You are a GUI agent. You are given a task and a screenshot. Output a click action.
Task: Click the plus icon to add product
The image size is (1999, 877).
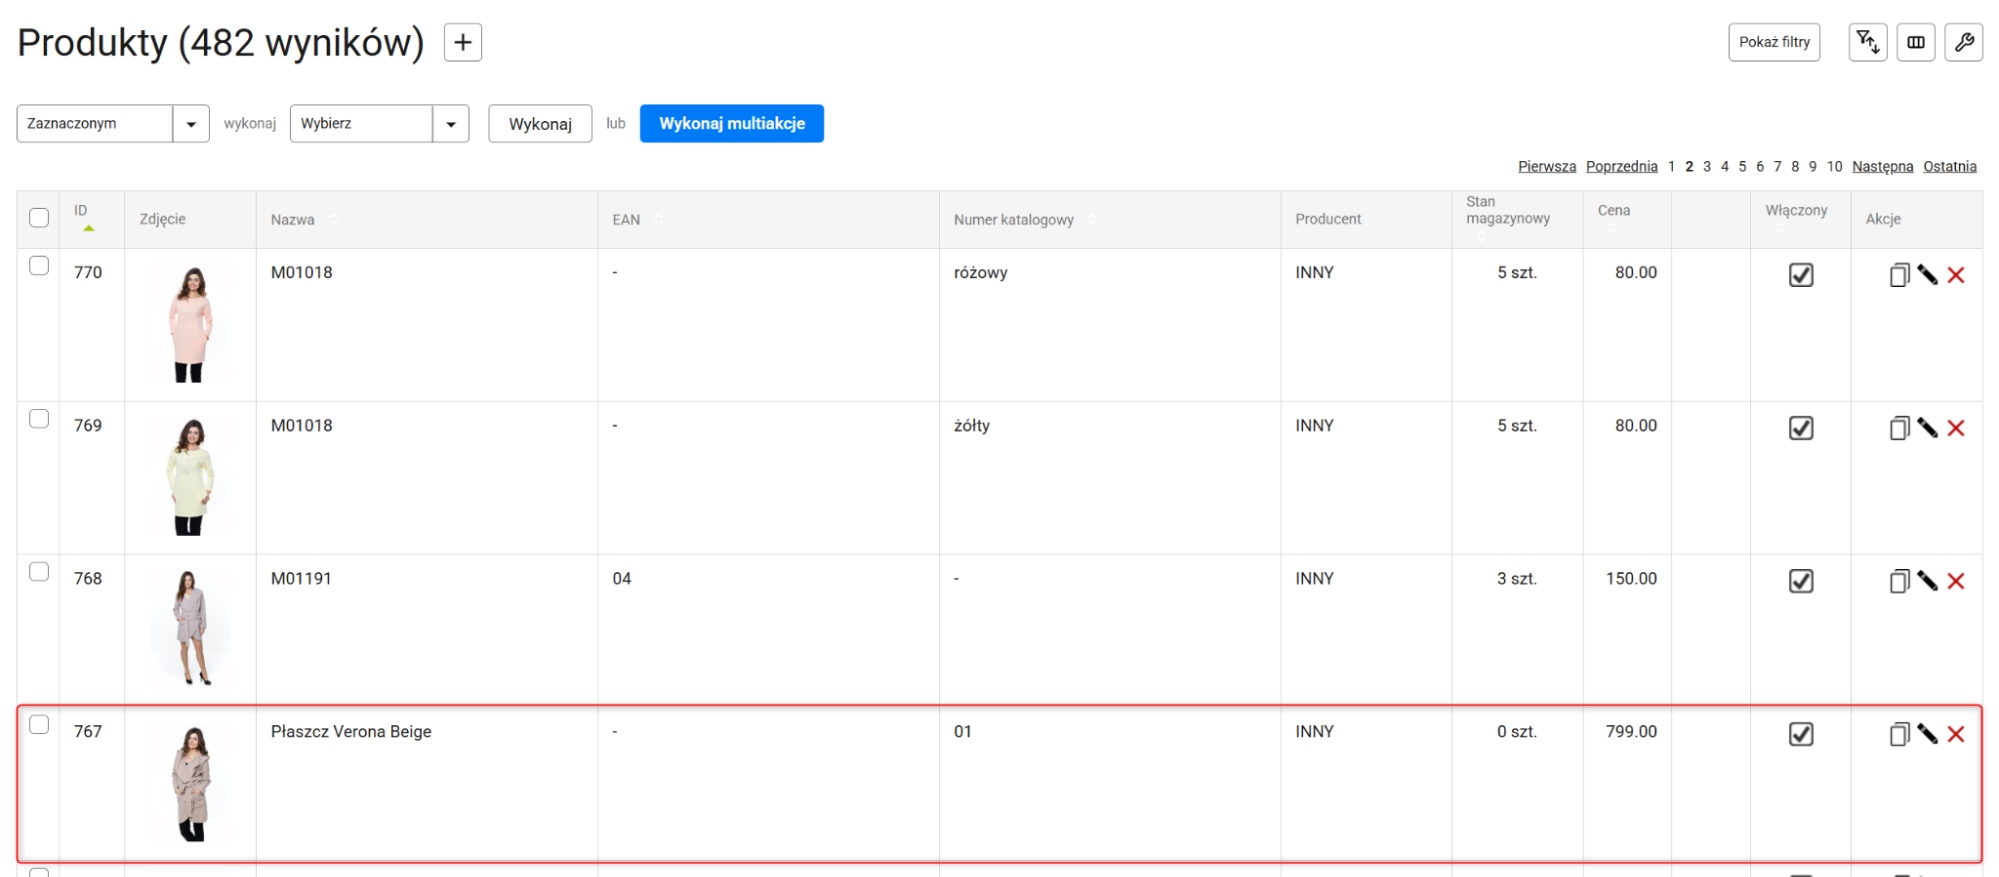(x=462, y=42)
